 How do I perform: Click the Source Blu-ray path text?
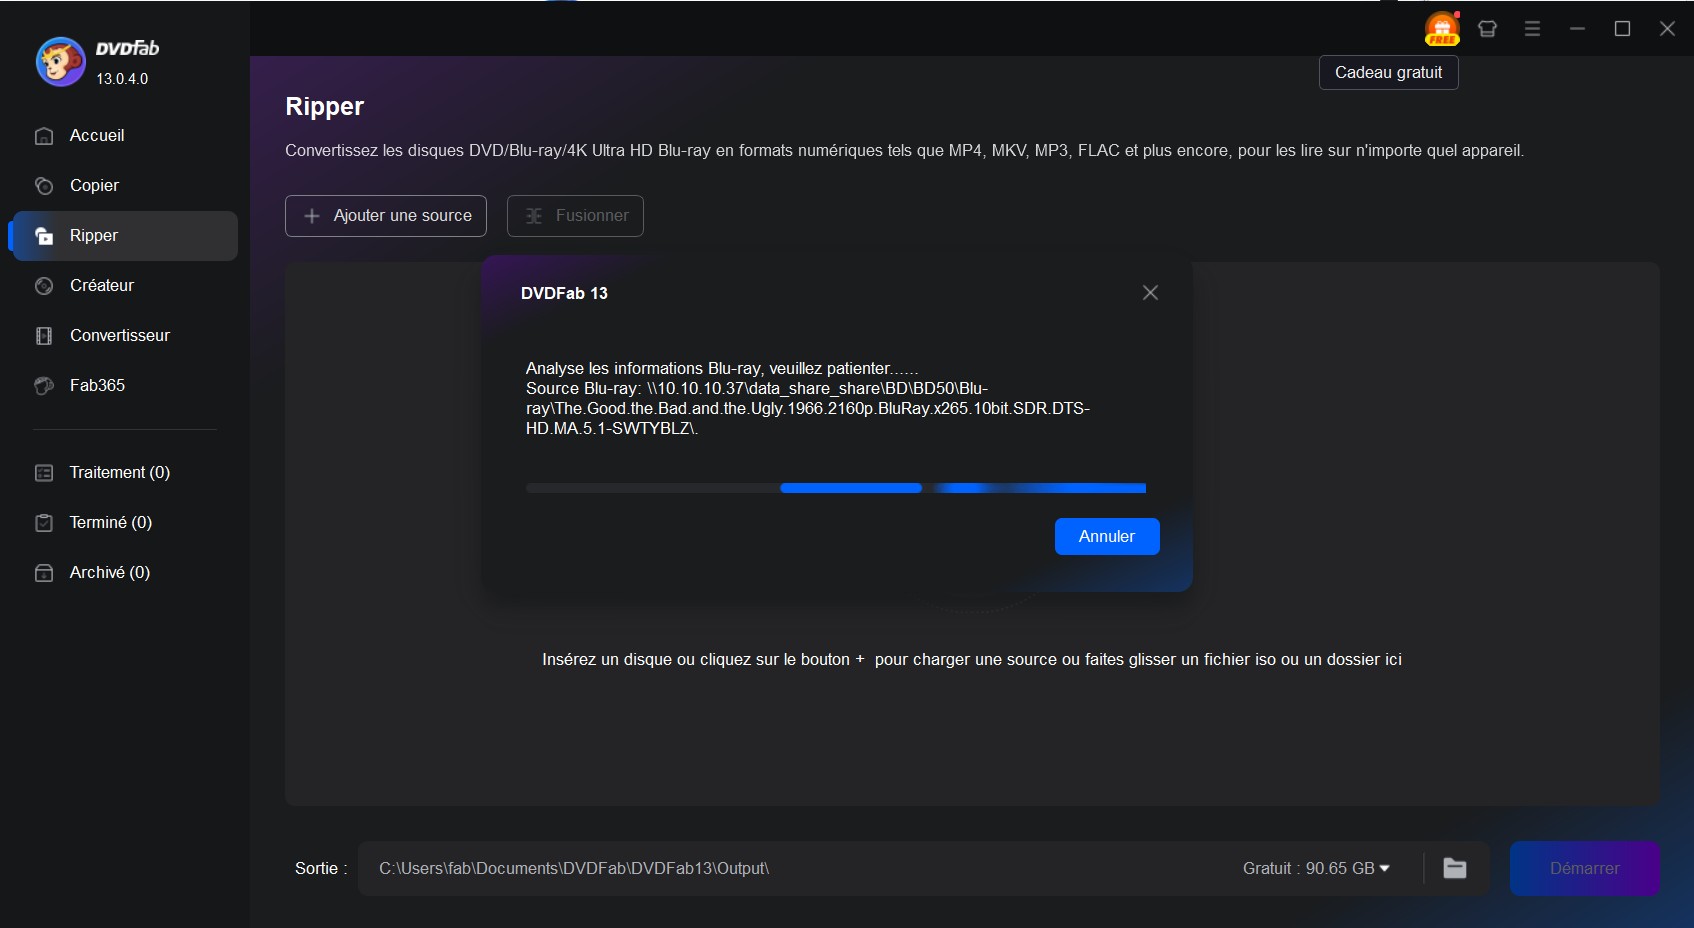pyautogui.click(x=808, y=408)
